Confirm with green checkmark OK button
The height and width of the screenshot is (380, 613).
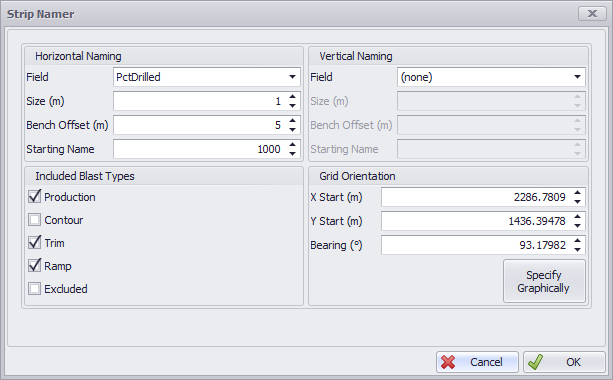(564, 362)
